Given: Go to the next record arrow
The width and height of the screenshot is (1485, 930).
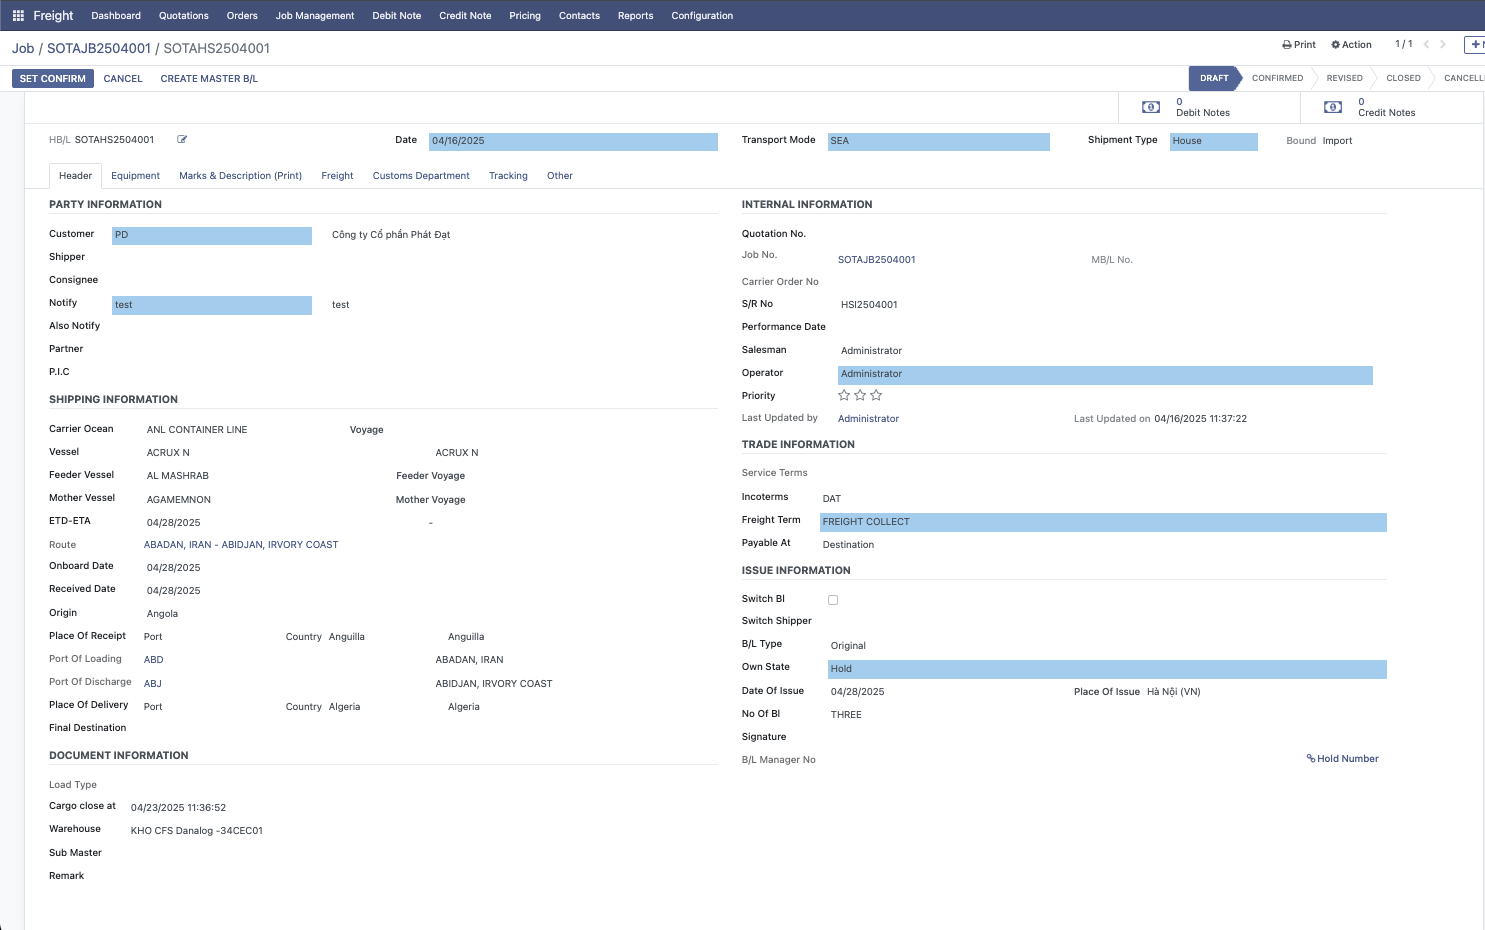Looking at the screenshot, I should coord(1443,45).
